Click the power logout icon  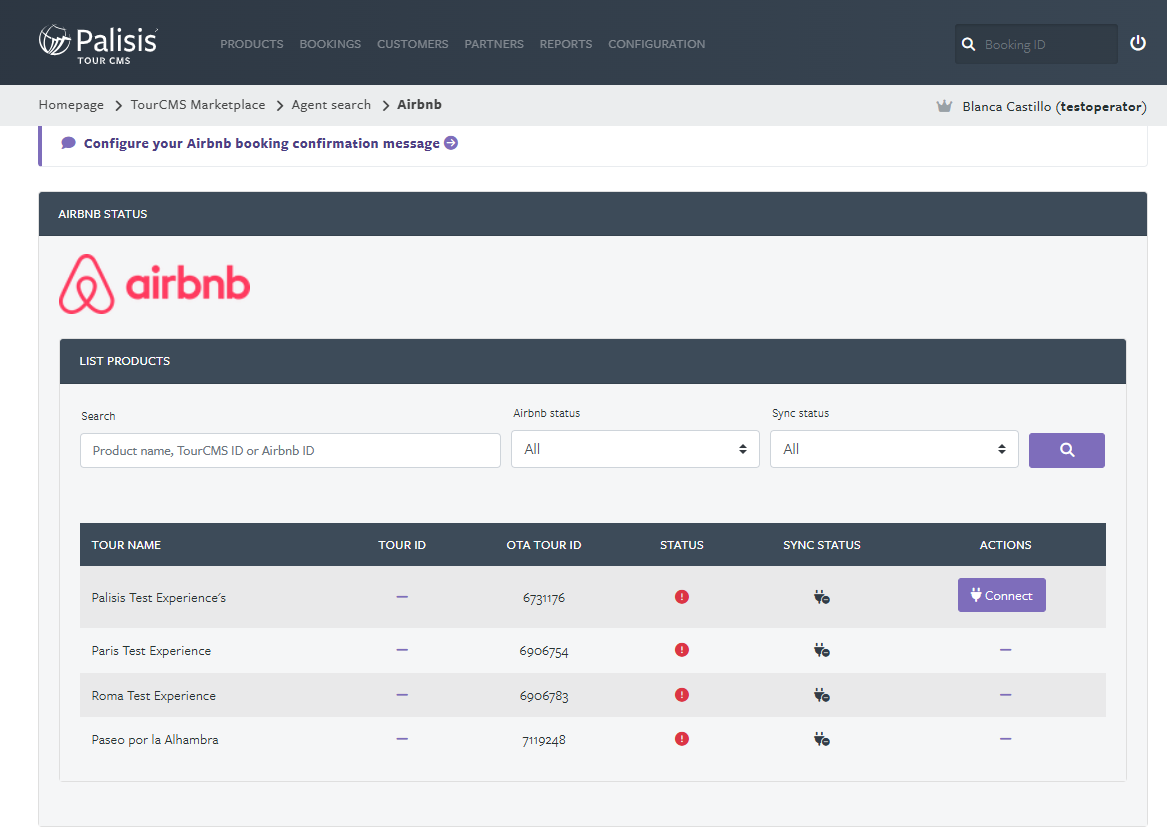tap(1137, 43)
